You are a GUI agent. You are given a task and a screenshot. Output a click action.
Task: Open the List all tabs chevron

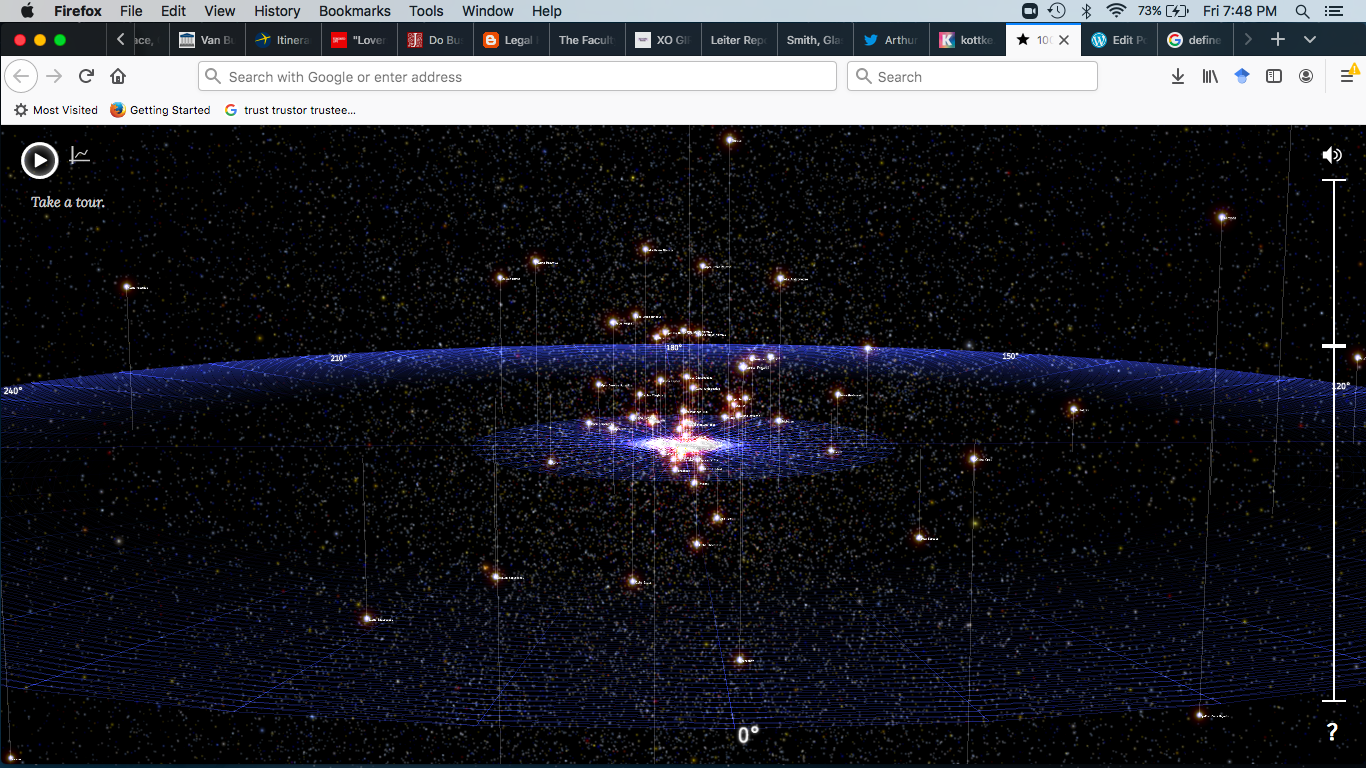point(1310,39)
